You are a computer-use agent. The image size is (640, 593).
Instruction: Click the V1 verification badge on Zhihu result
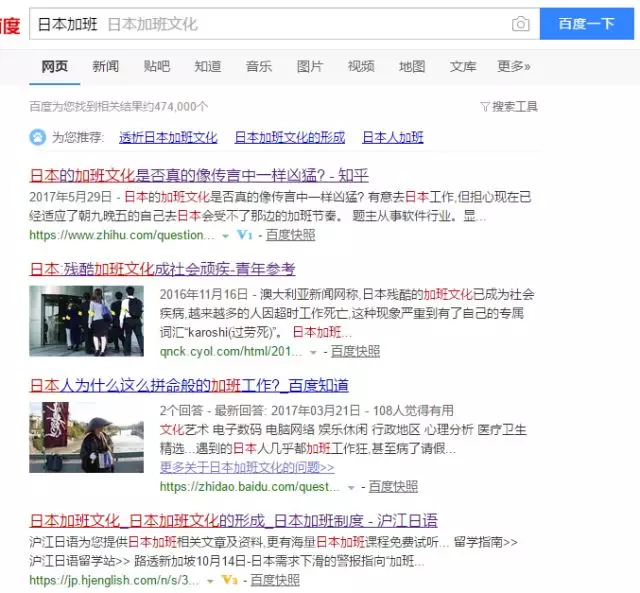245,235
